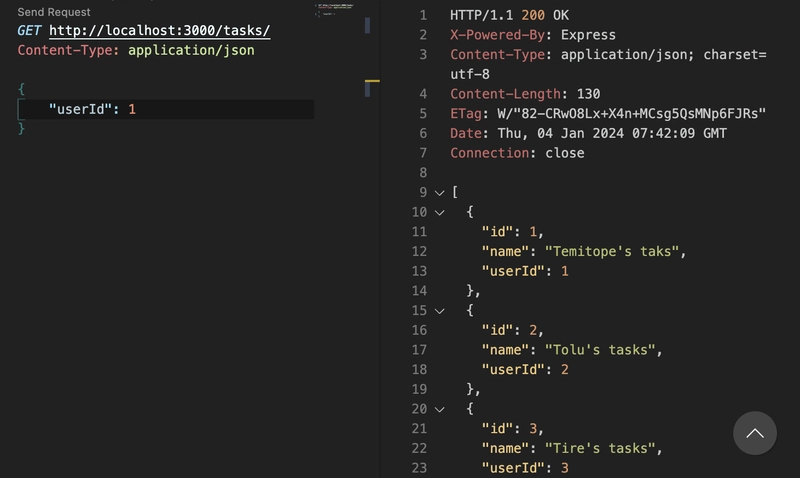Click the "id": 1 line
The width and height of the screenshot is (800, 478).
[512, 232]
